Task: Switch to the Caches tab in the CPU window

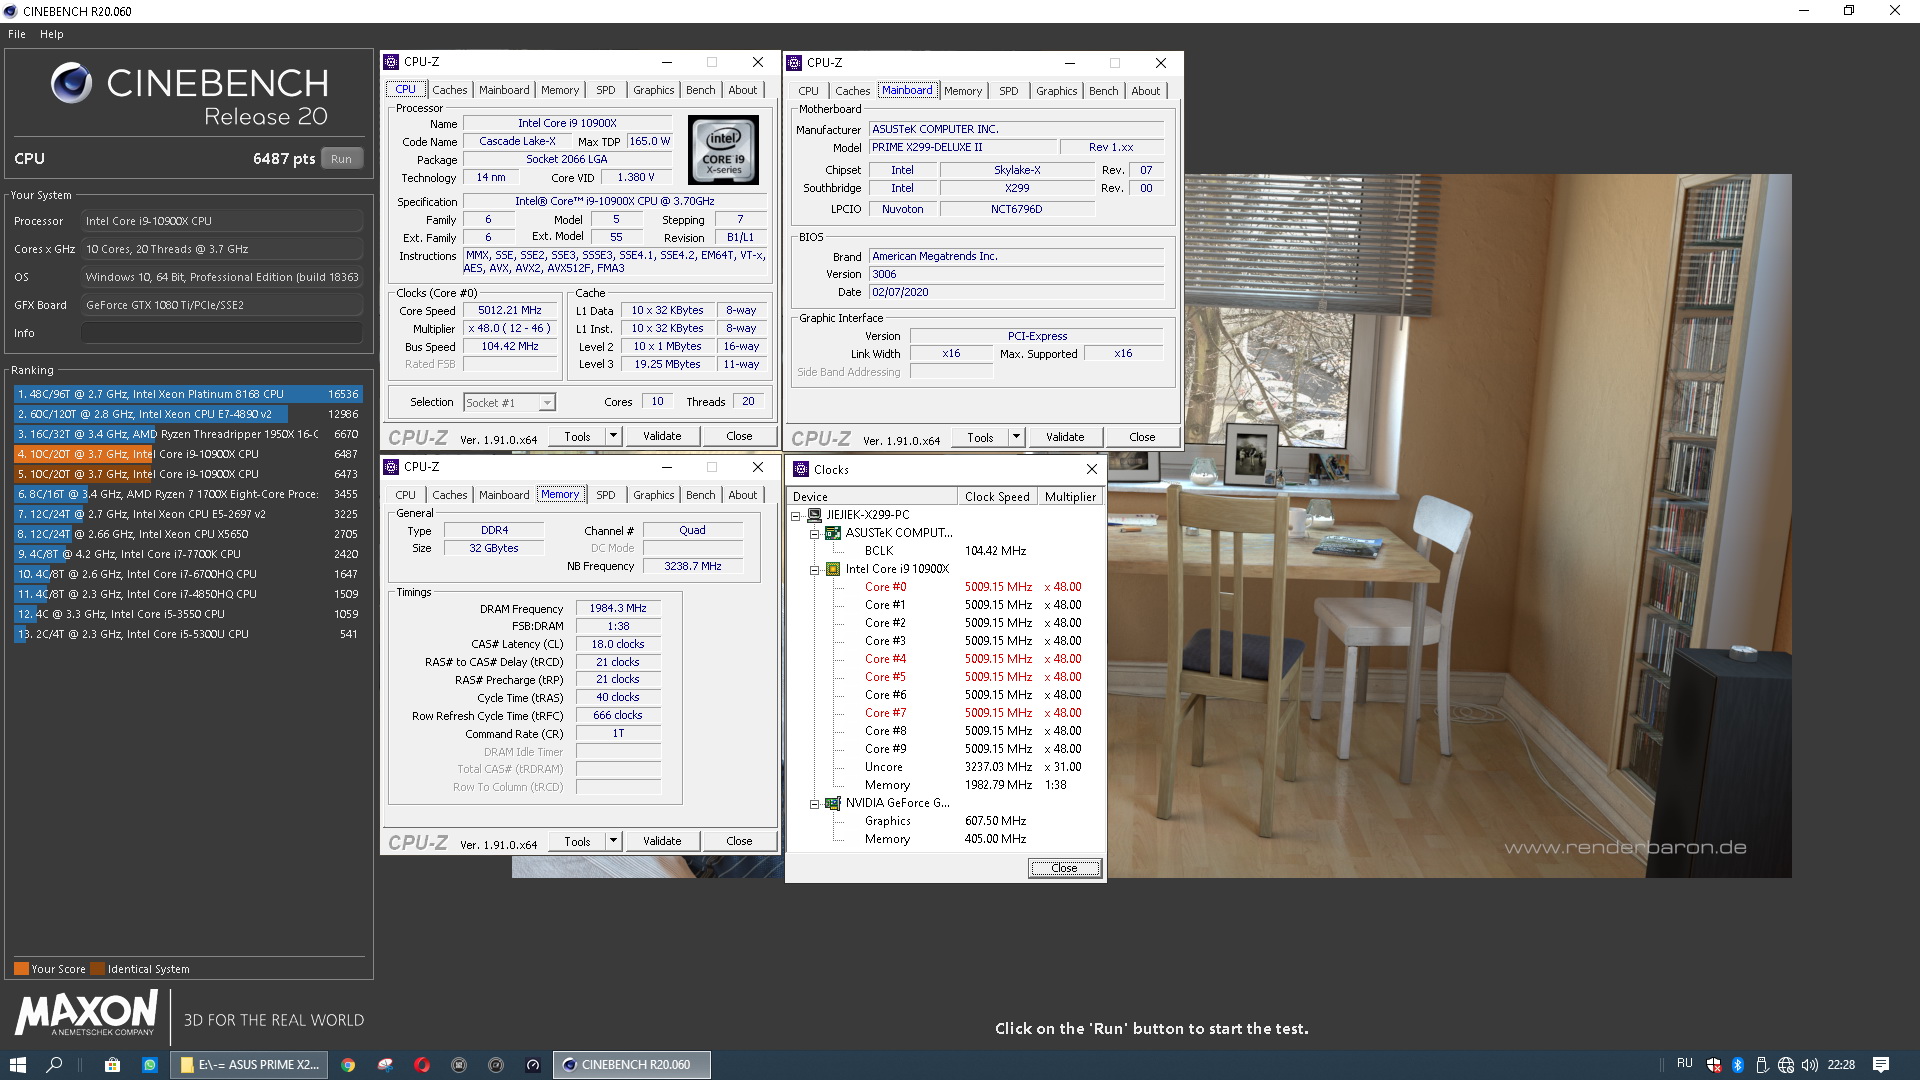Action: (x=450, y=90)
